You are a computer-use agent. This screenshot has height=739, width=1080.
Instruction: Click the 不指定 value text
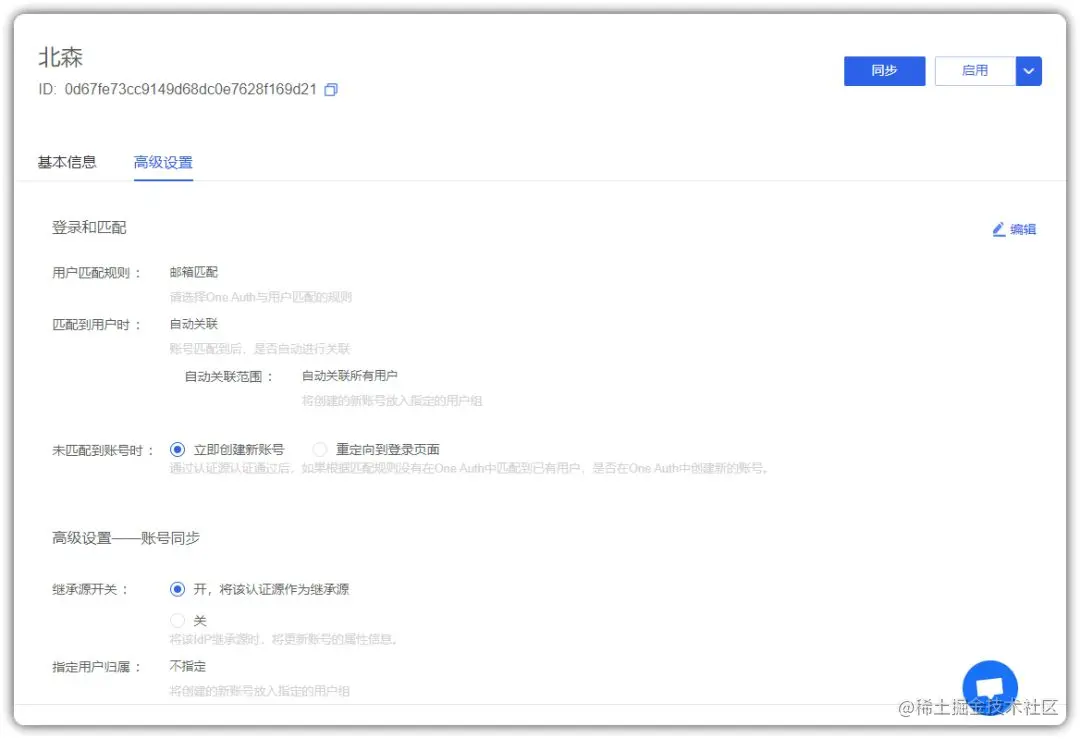[x=188, y=666]
